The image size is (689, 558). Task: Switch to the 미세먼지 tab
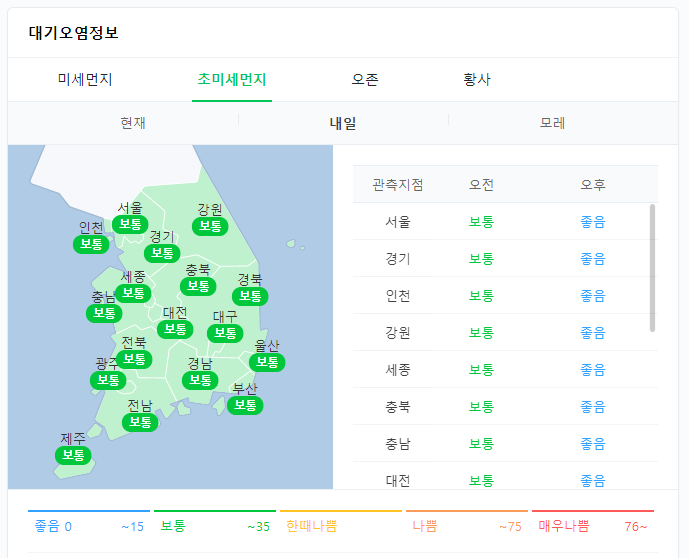click(85, 80)
